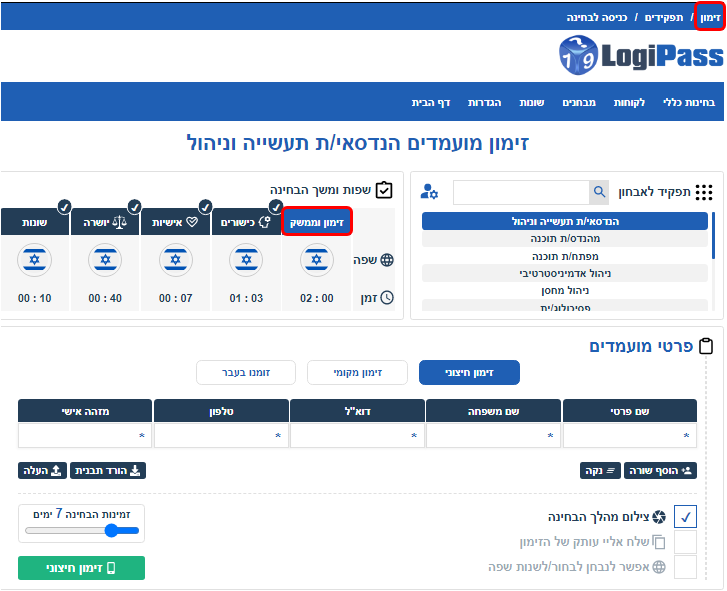Click the clipboard icon beside פרטי מועמדים
The width and height of the screenshot is (727, 591).
706,346
